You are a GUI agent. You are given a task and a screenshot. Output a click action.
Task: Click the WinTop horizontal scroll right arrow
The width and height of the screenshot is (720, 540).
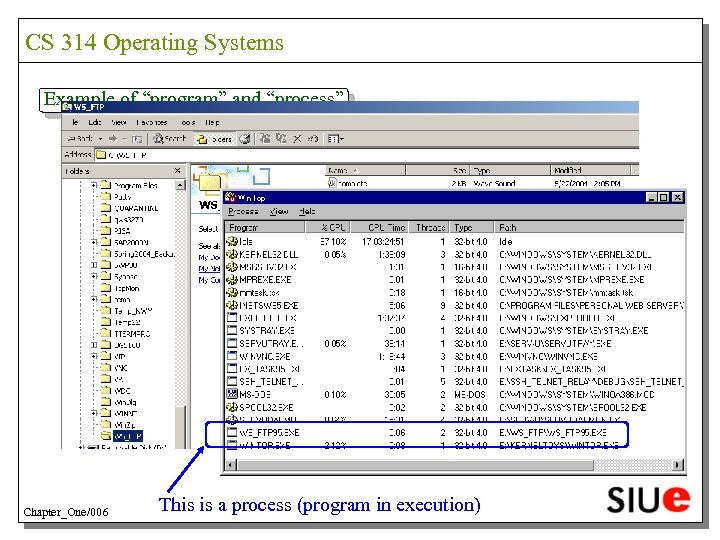[678, 465]
